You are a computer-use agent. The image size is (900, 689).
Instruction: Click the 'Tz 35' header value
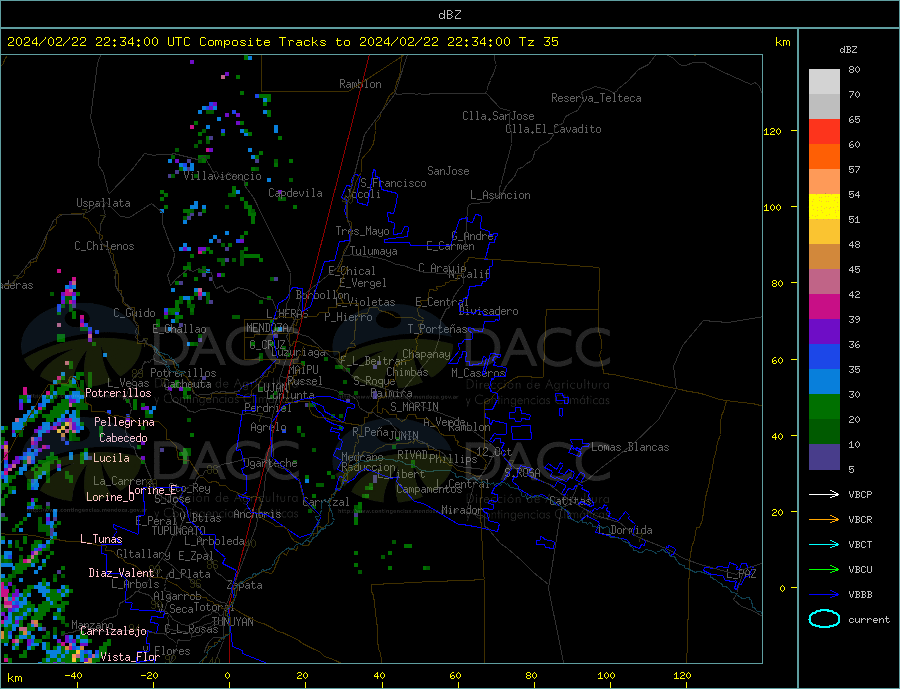point(539,42)
